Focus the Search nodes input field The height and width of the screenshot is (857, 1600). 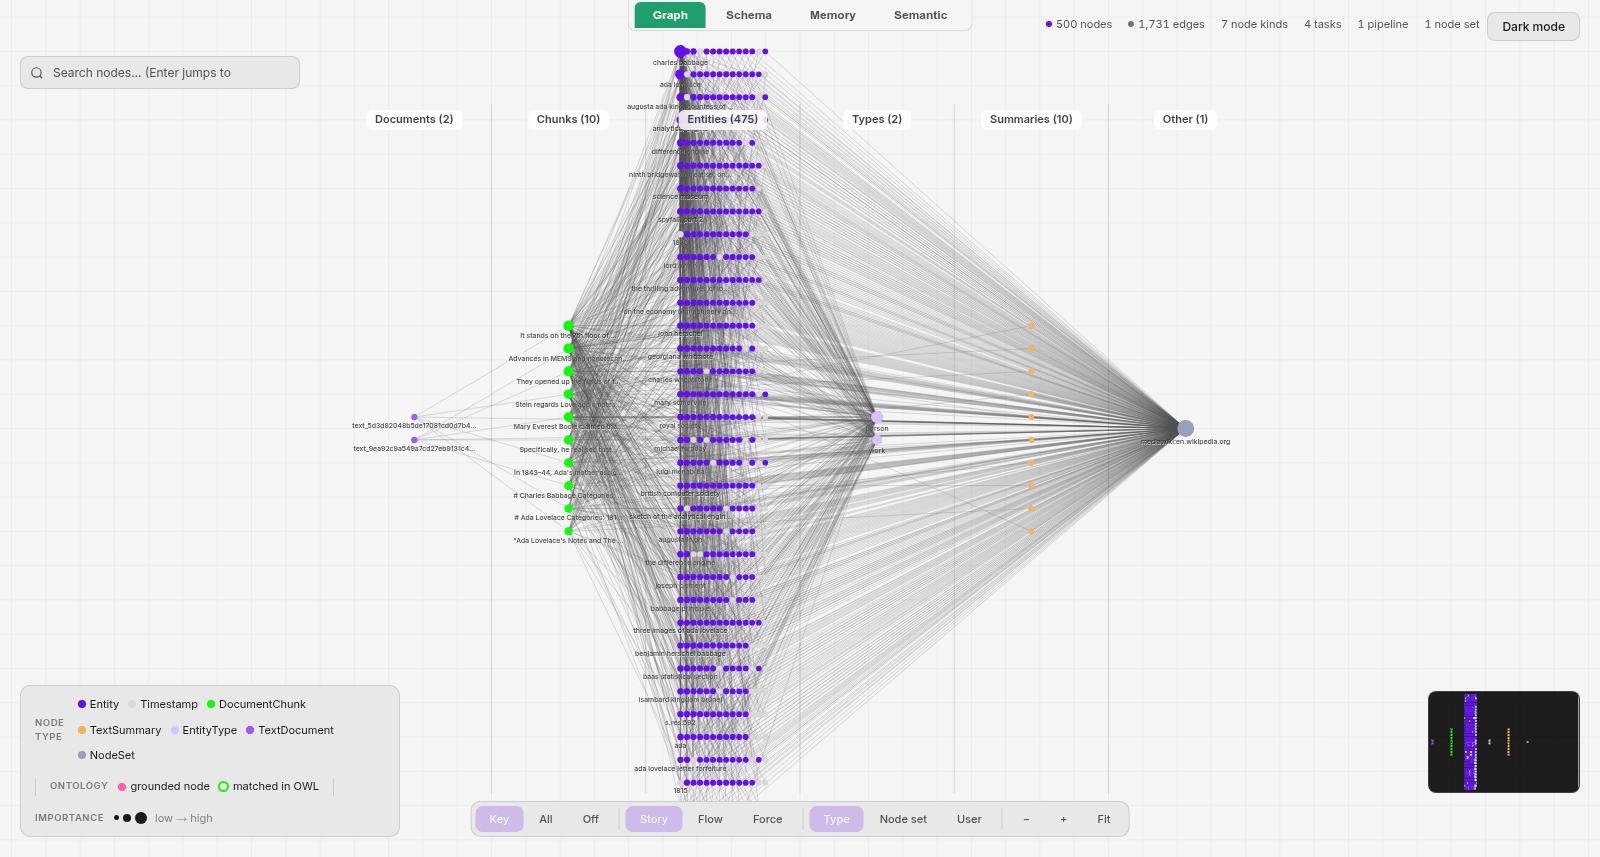[x=160, y=73]
